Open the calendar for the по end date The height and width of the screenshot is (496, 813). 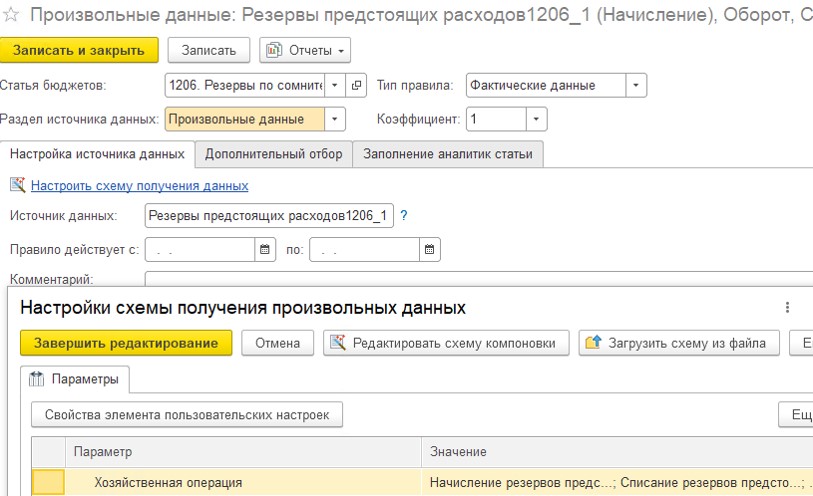(429, 250)
